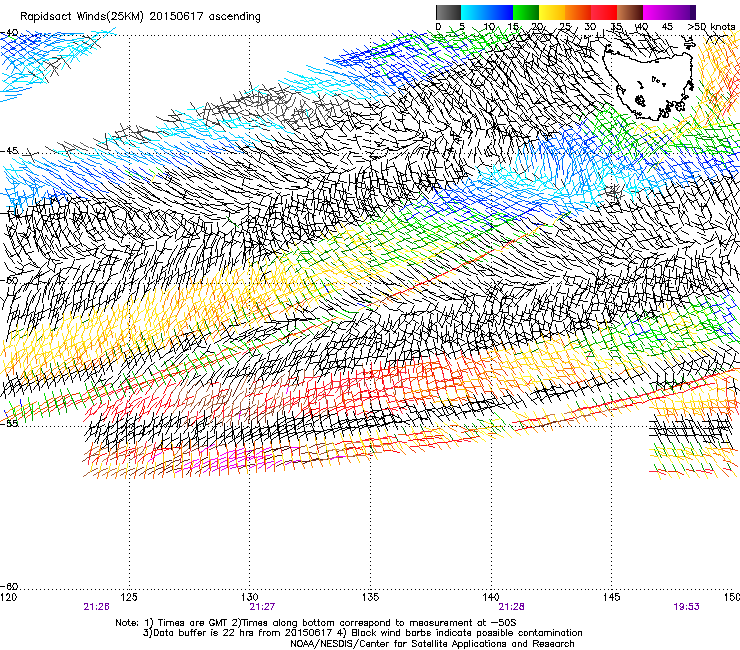The width and height of the screenshot is (740, 650).
Task: Click the 'Note: 1) Times are GMT' line
Action: (316, 623)
